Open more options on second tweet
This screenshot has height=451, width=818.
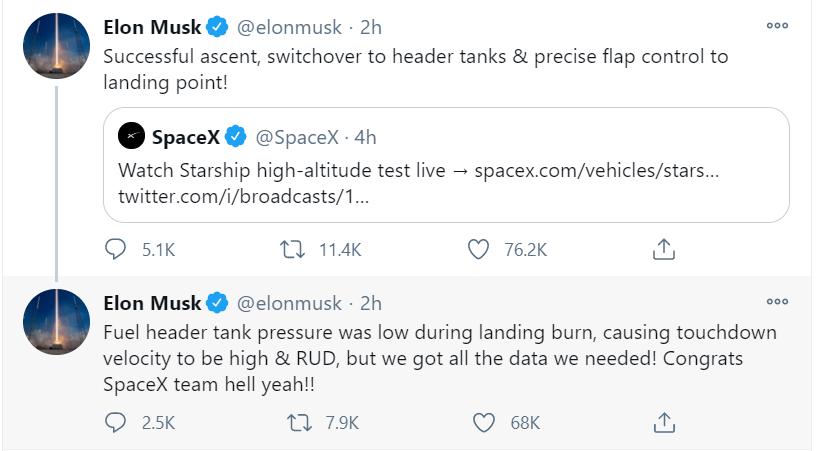[777, 301]
